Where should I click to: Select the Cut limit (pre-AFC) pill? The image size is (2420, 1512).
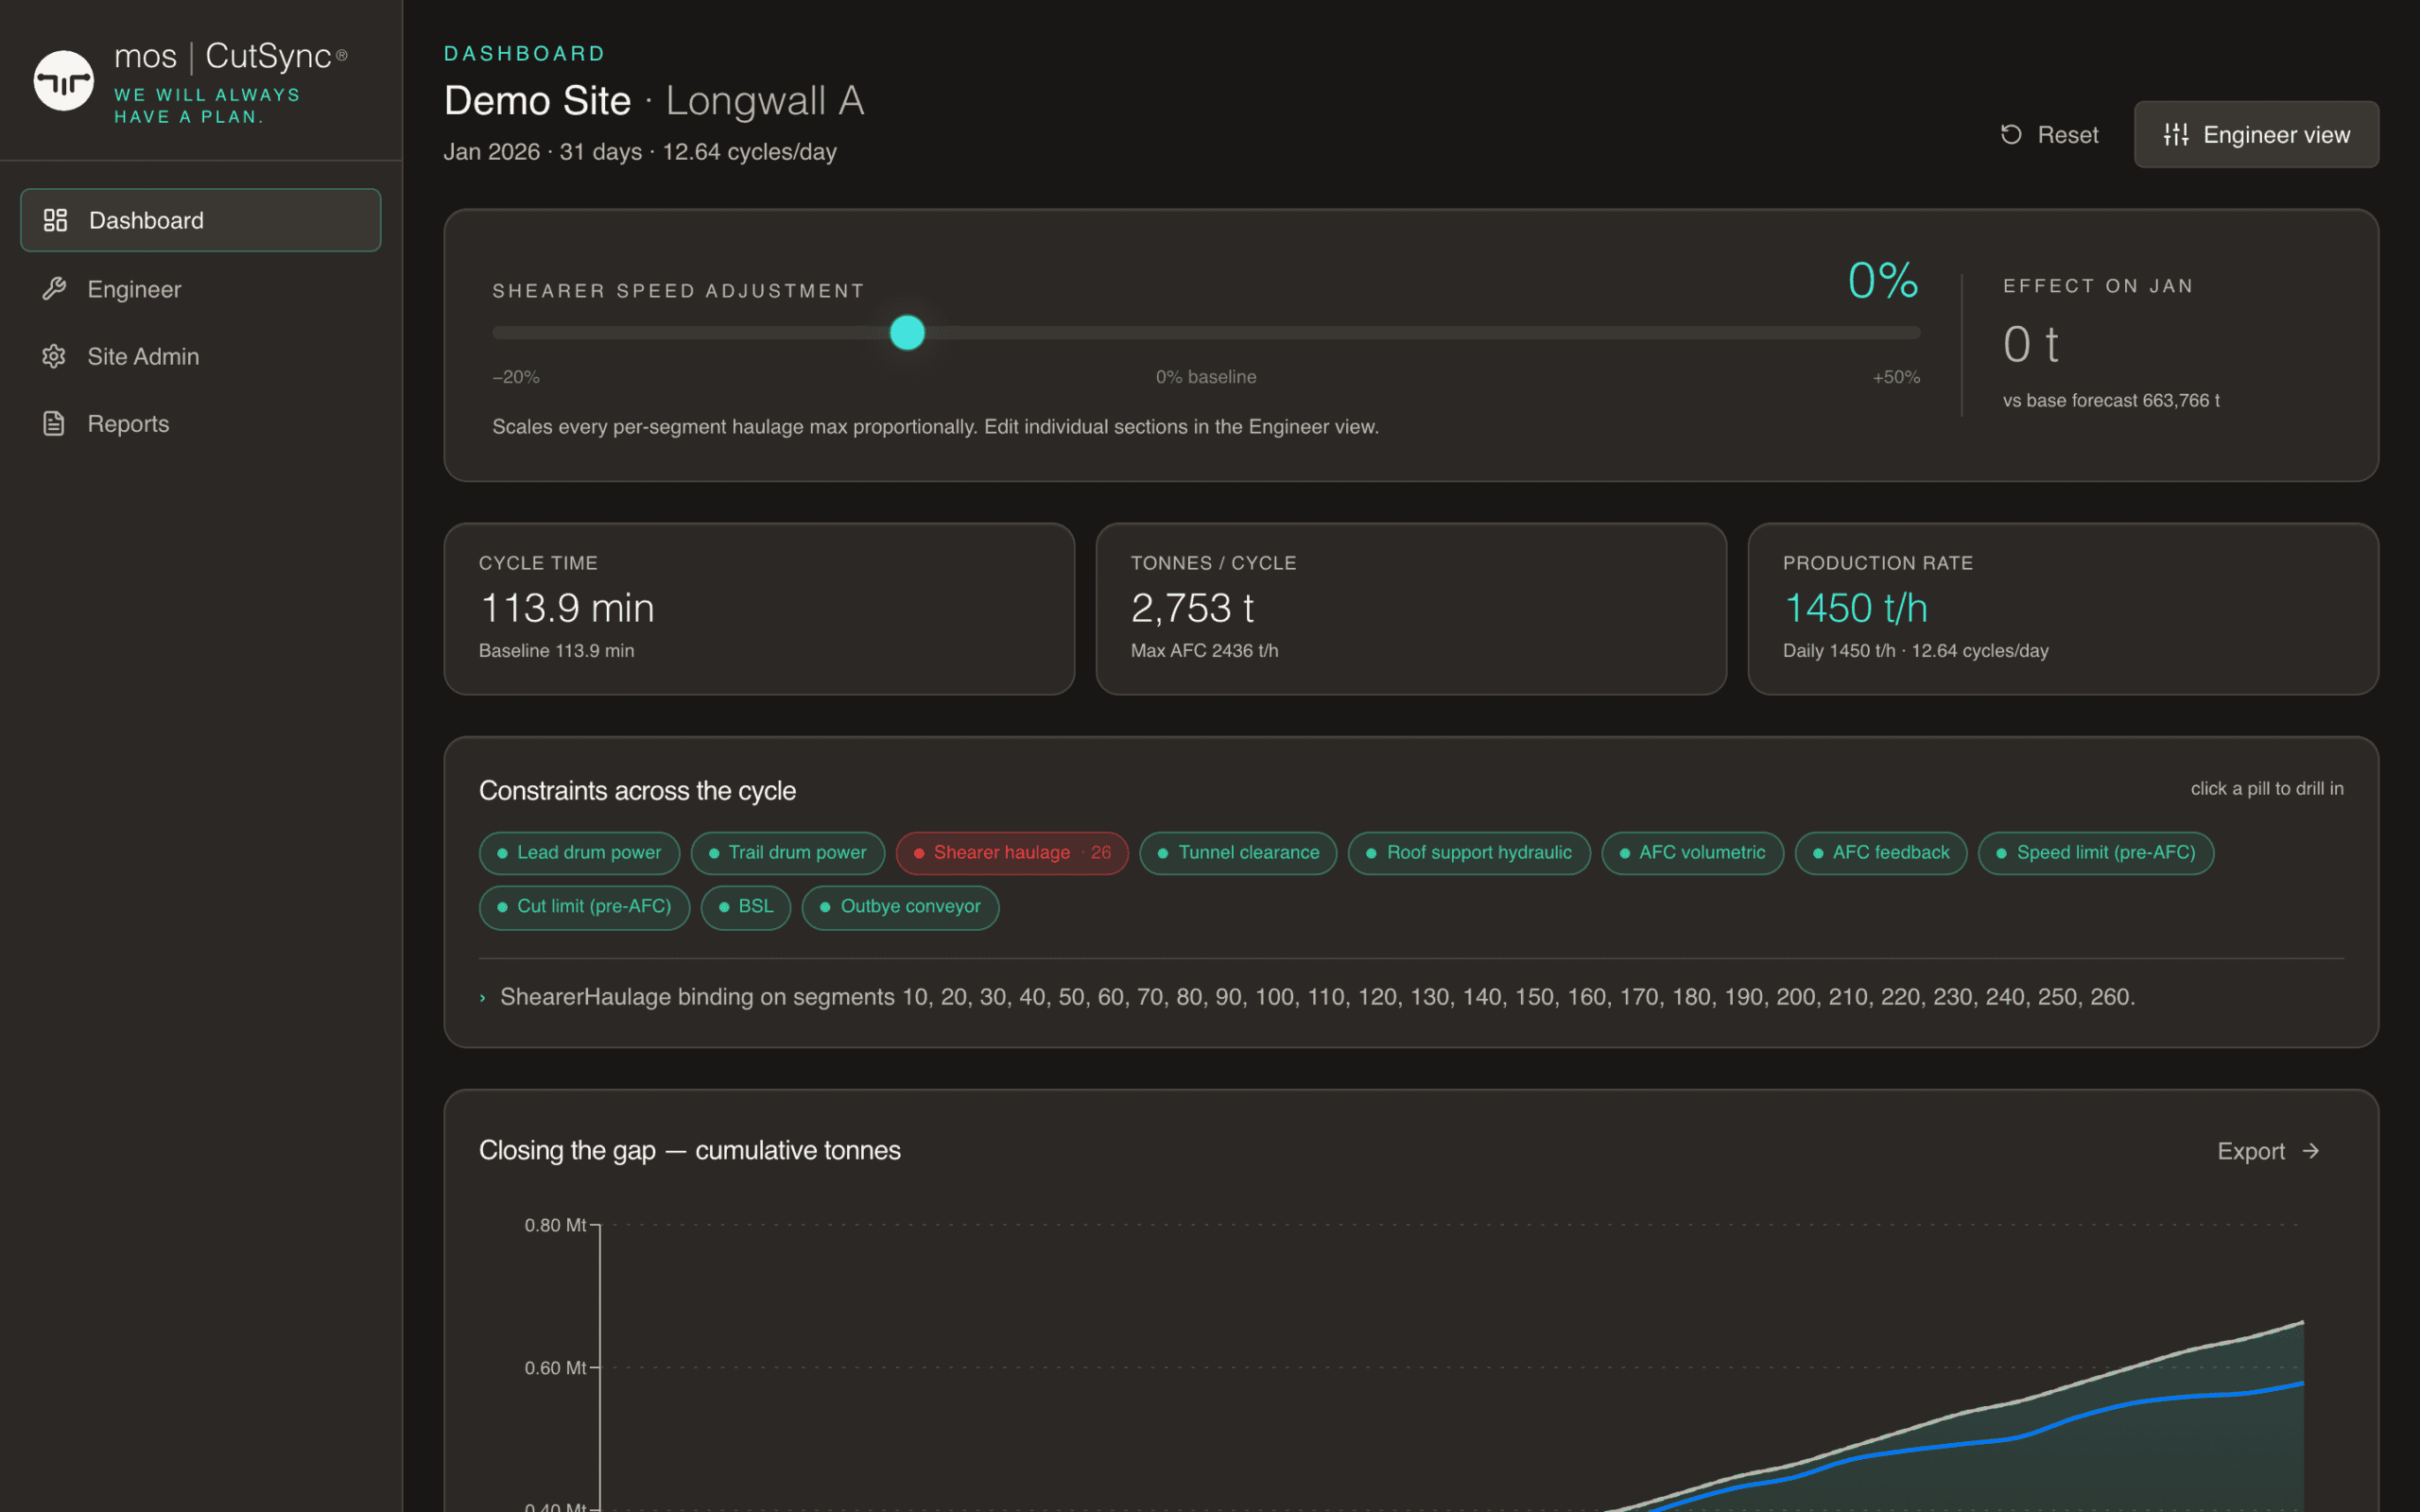[x=584, y=907]
